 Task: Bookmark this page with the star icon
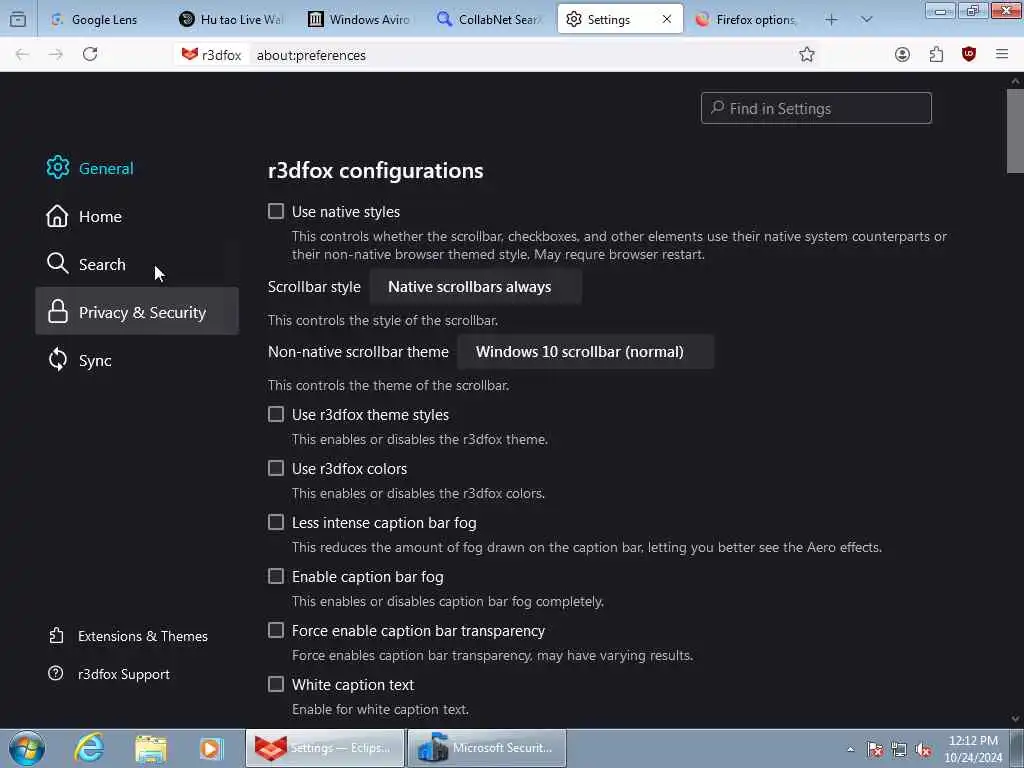pos(807,55)
